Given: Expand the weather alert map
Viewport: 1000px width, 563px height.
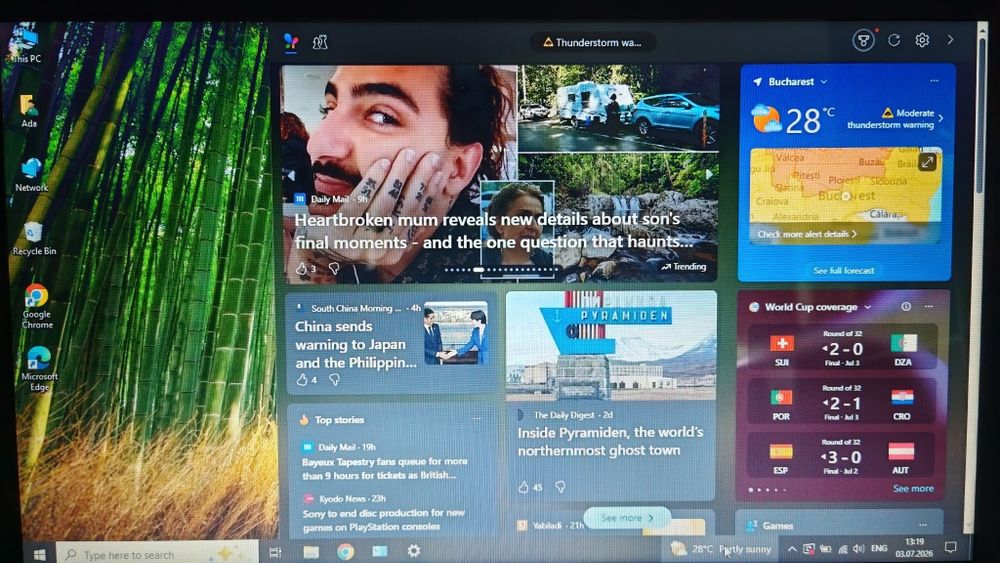Looking at the screenshot, I should 927,162.
